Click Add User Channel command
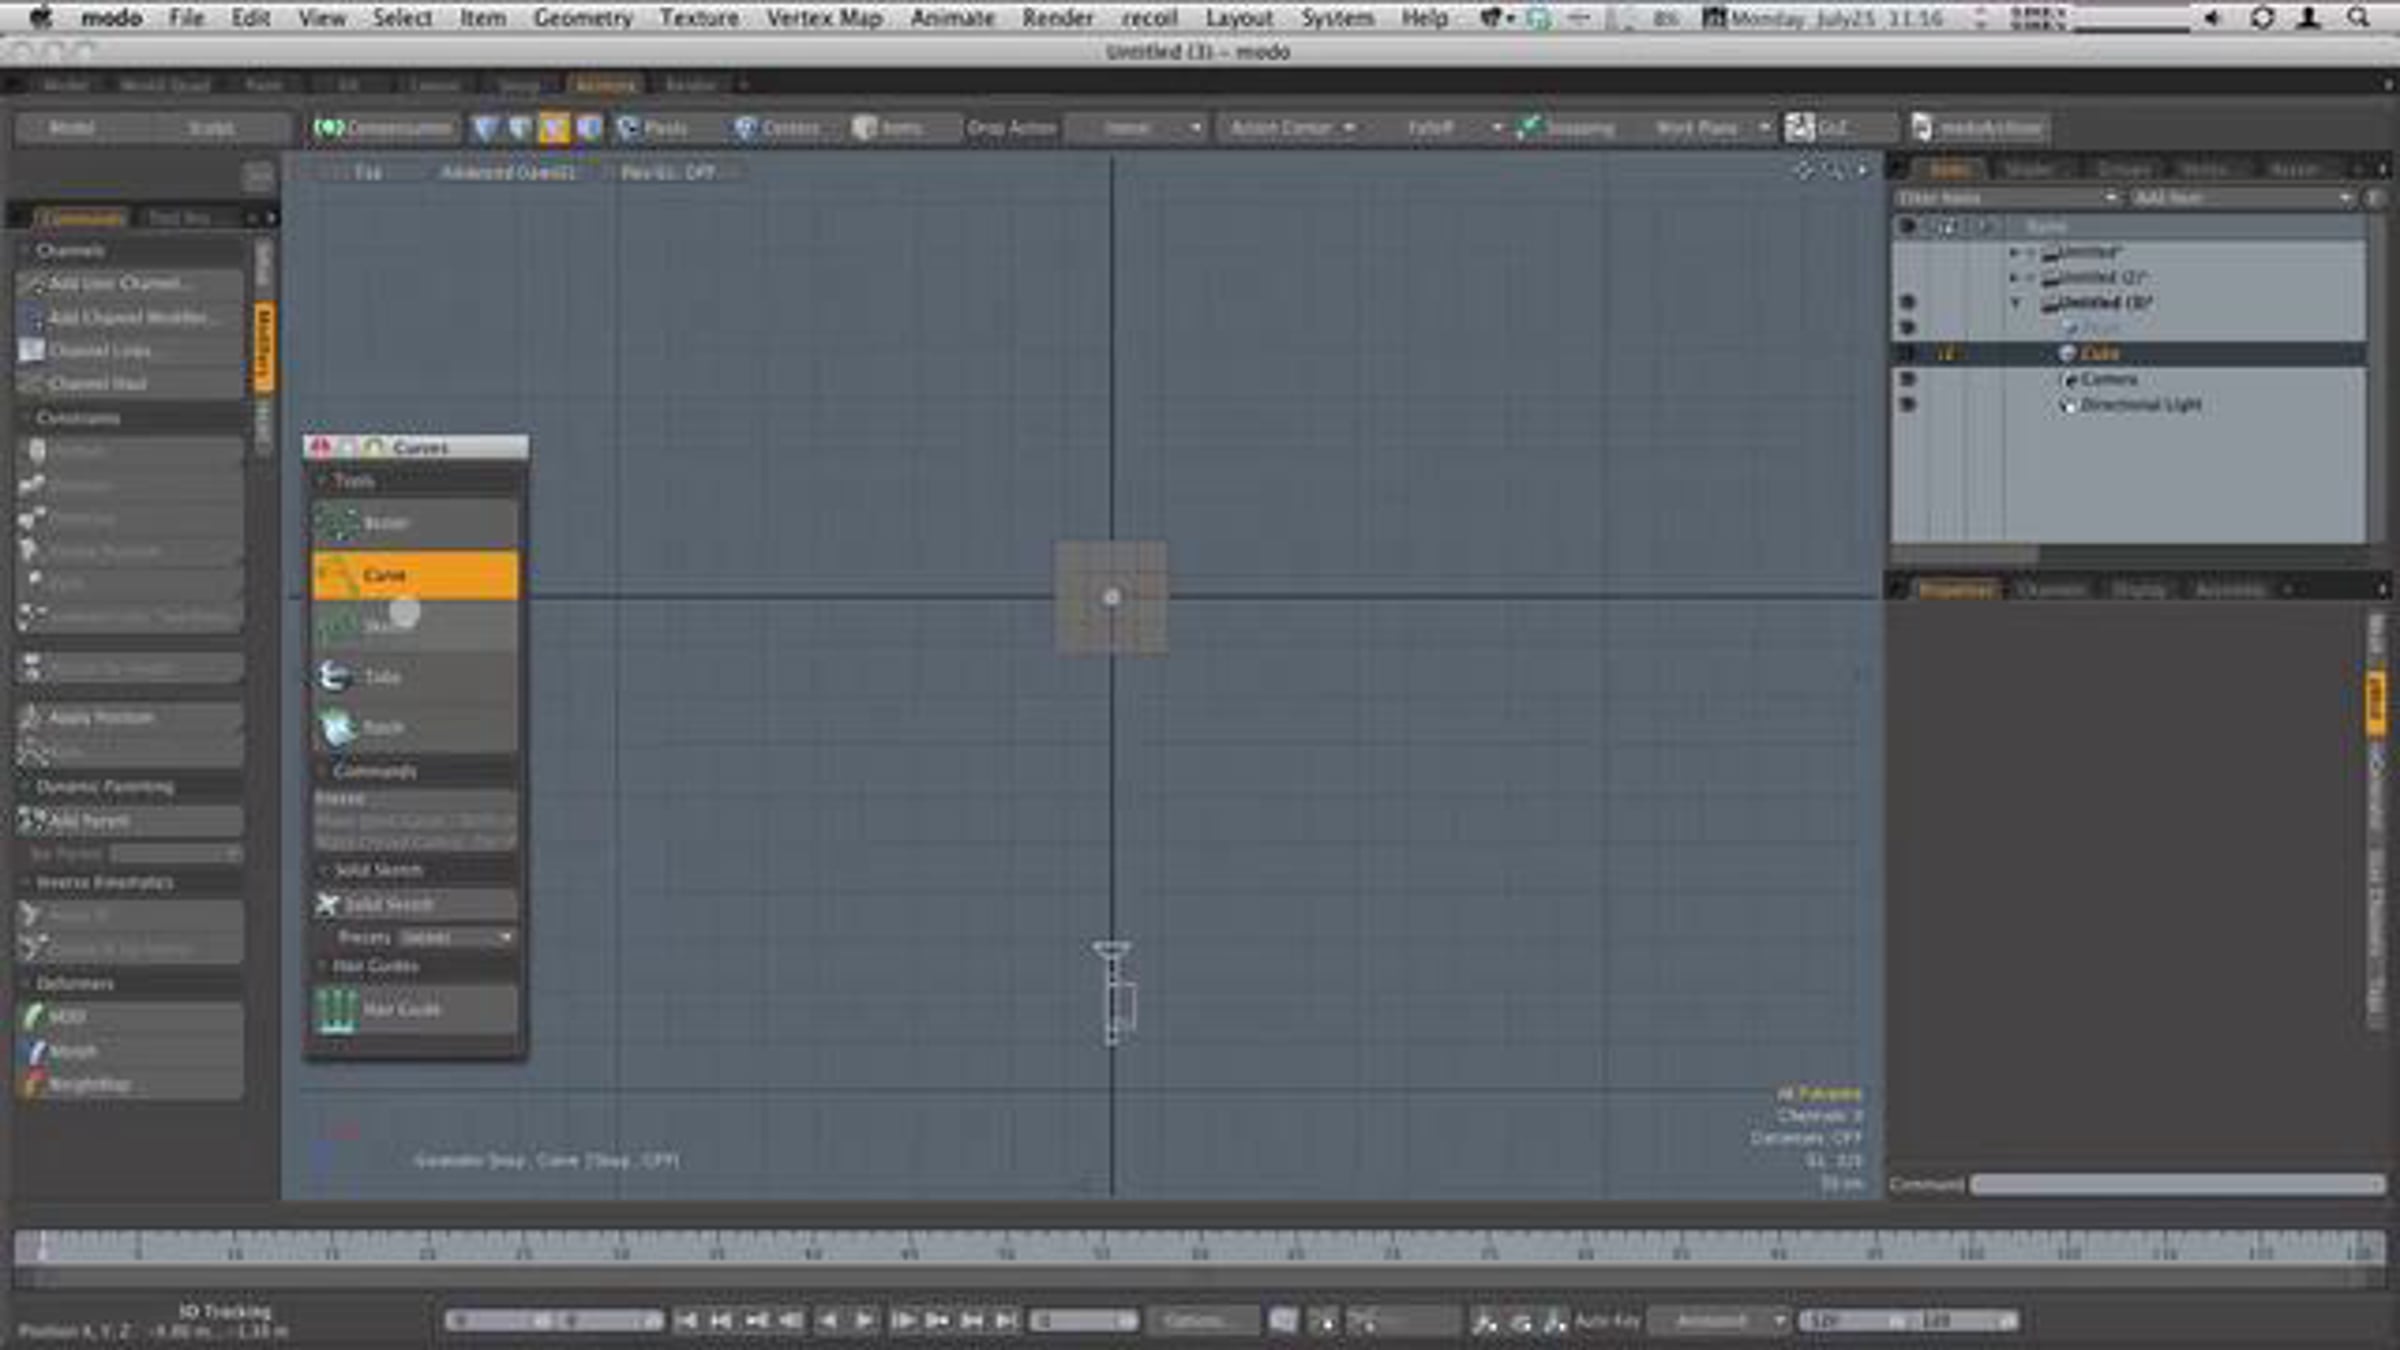The width and height of the screenshot is (2400, 1350). point(130,284)
